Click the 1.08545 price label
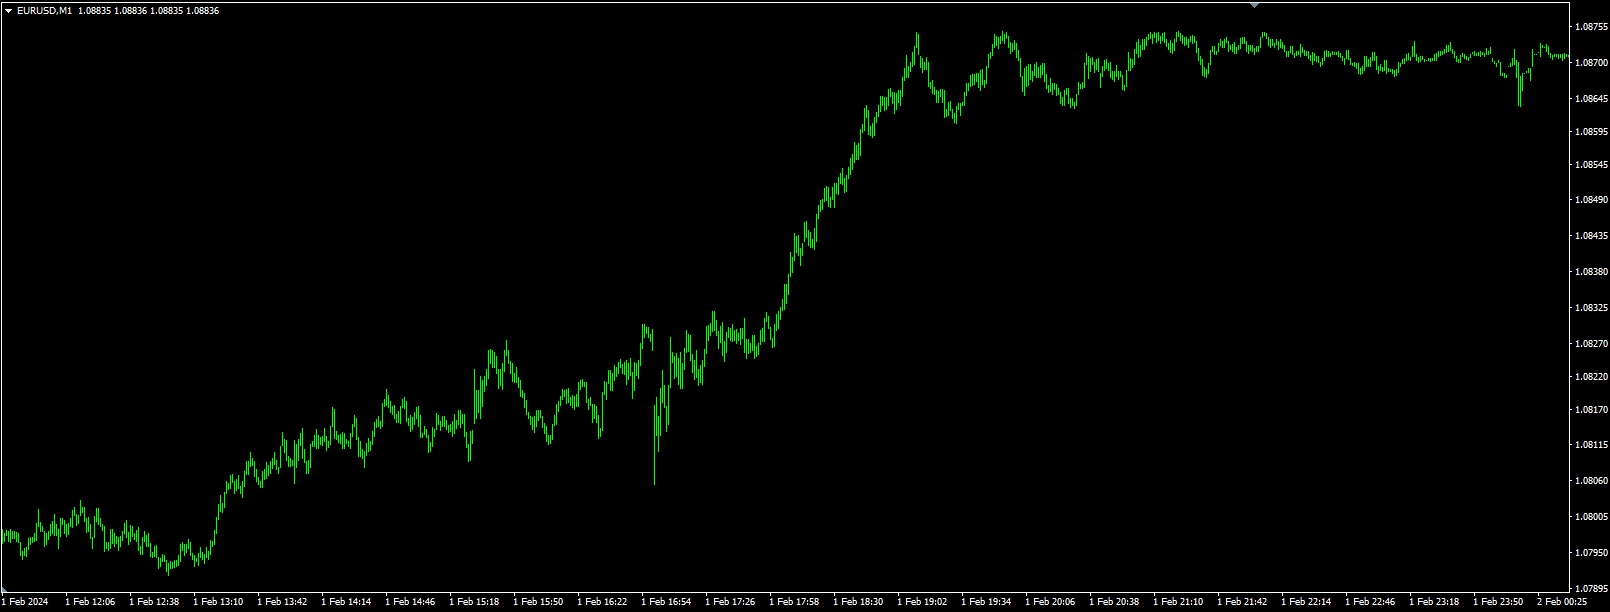 click(1590, 165)
